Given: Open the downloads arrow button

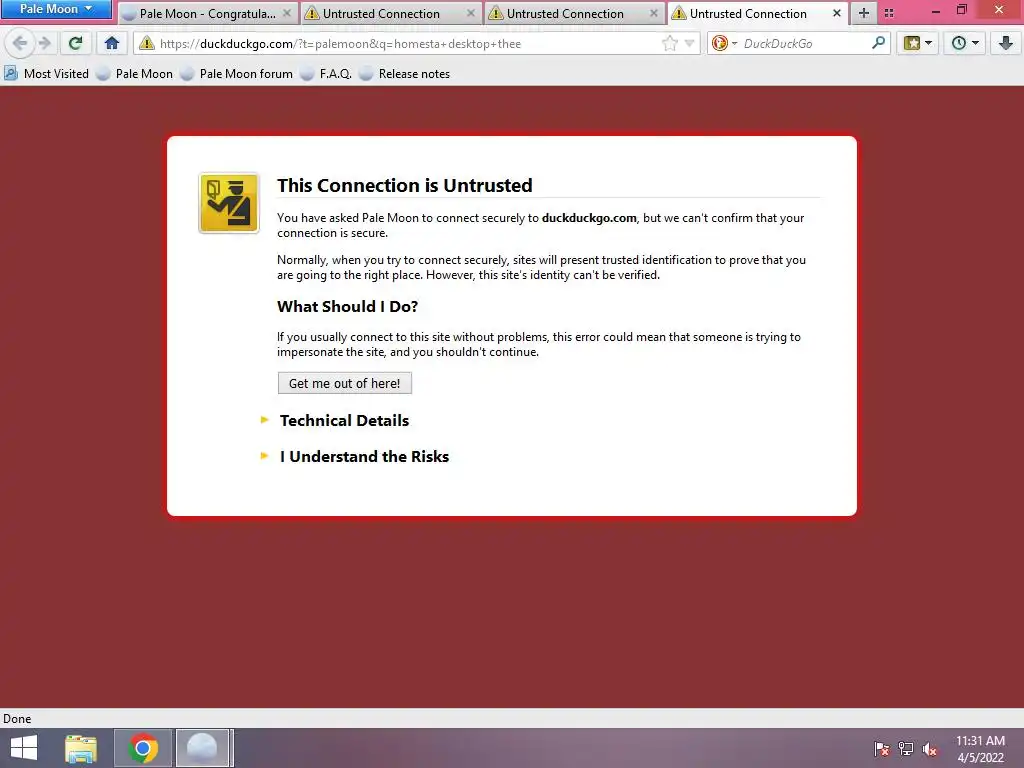Looking at the screenshot, I should [1006, 44].
